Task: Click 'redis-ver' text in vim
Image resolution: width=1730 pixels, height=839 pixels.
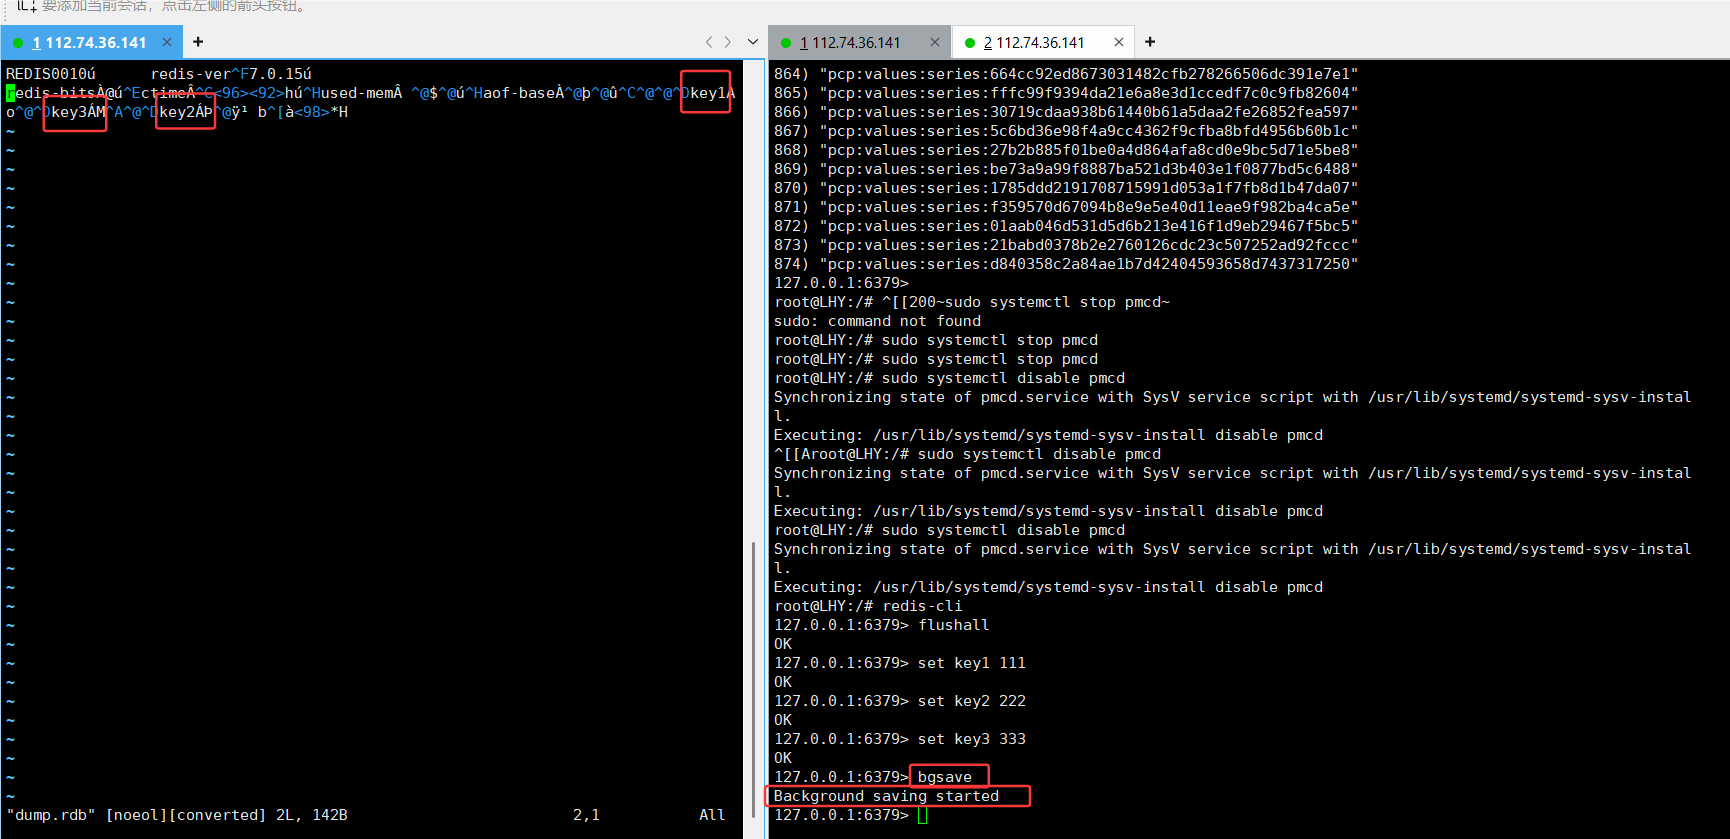Action: tap(191, 74)
